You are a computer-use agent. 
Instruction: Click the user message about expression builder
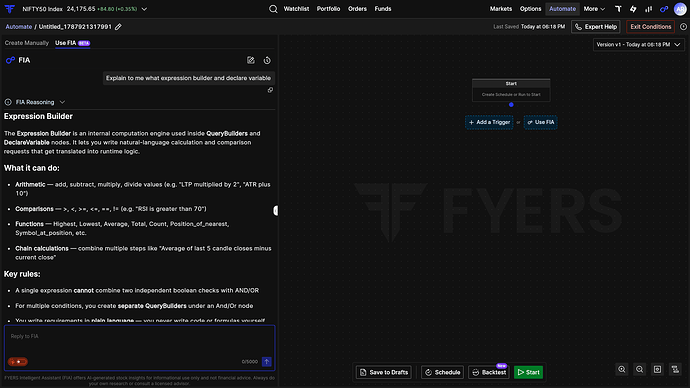[x=188, y=78]
